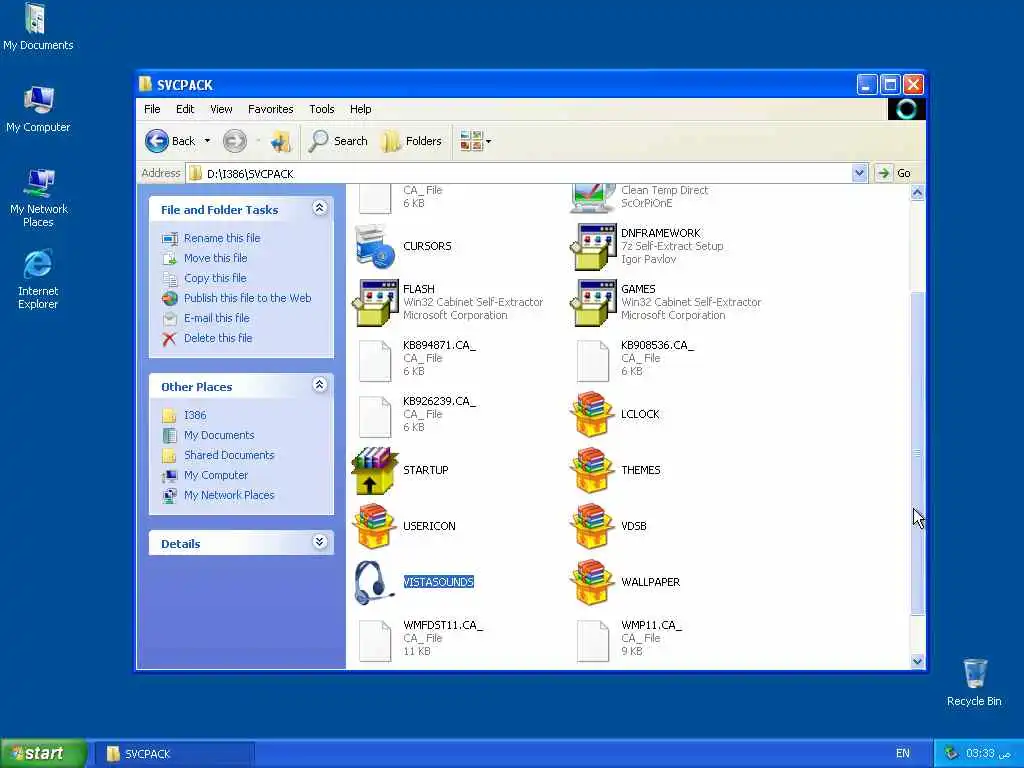Select the WALLPAPER archive icon
The width and height of the screenshot is (1024, 768).
(592, 583)
